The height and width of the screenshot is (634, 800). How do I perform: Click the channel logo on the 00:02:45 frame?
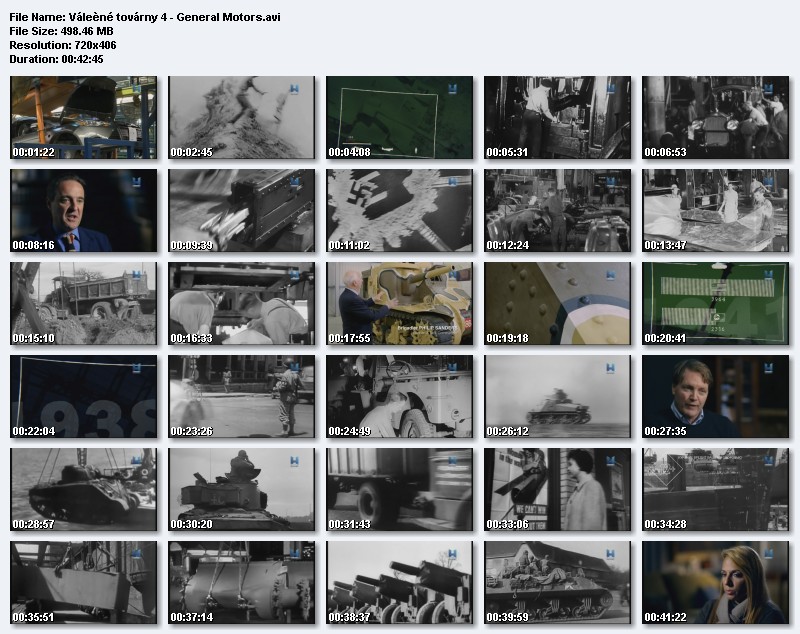(x=294, y=89)
